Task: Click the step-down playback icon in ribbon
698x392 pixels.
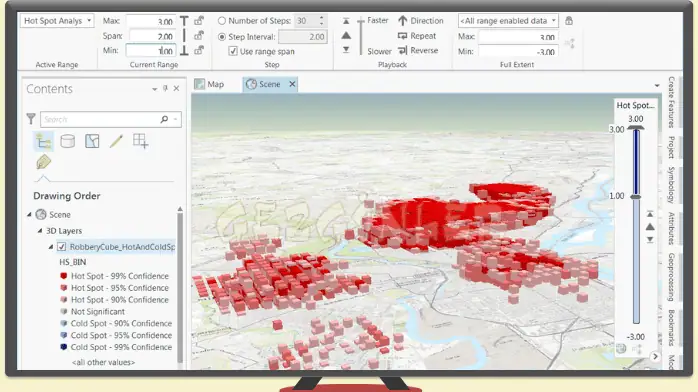Action: (346, 50)
